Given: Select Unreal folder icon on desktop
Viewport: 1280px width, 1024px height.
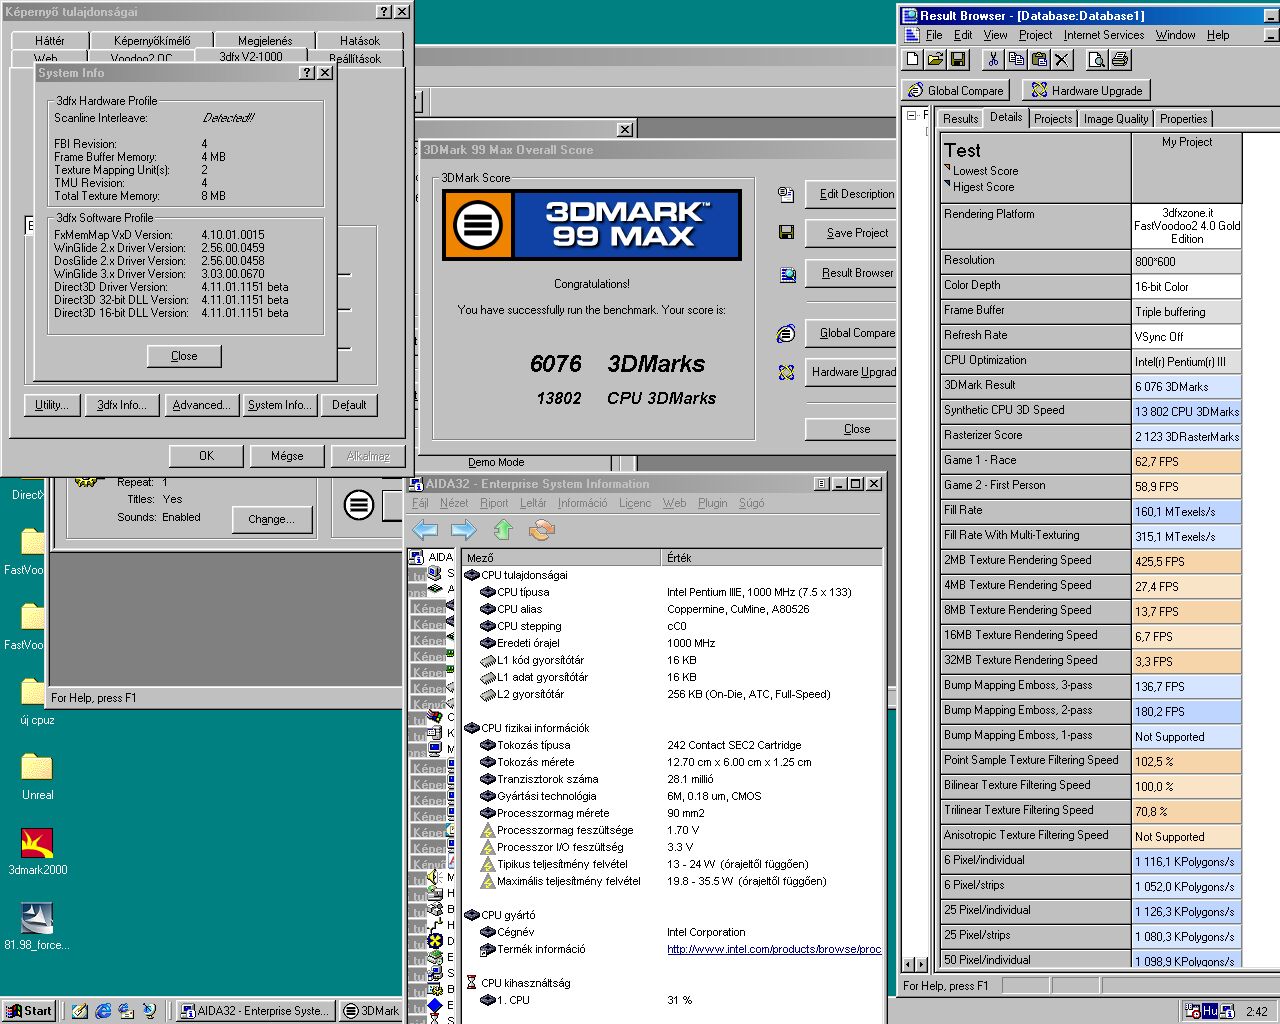Looking at the screenshot, I should [x=37, y=767].
